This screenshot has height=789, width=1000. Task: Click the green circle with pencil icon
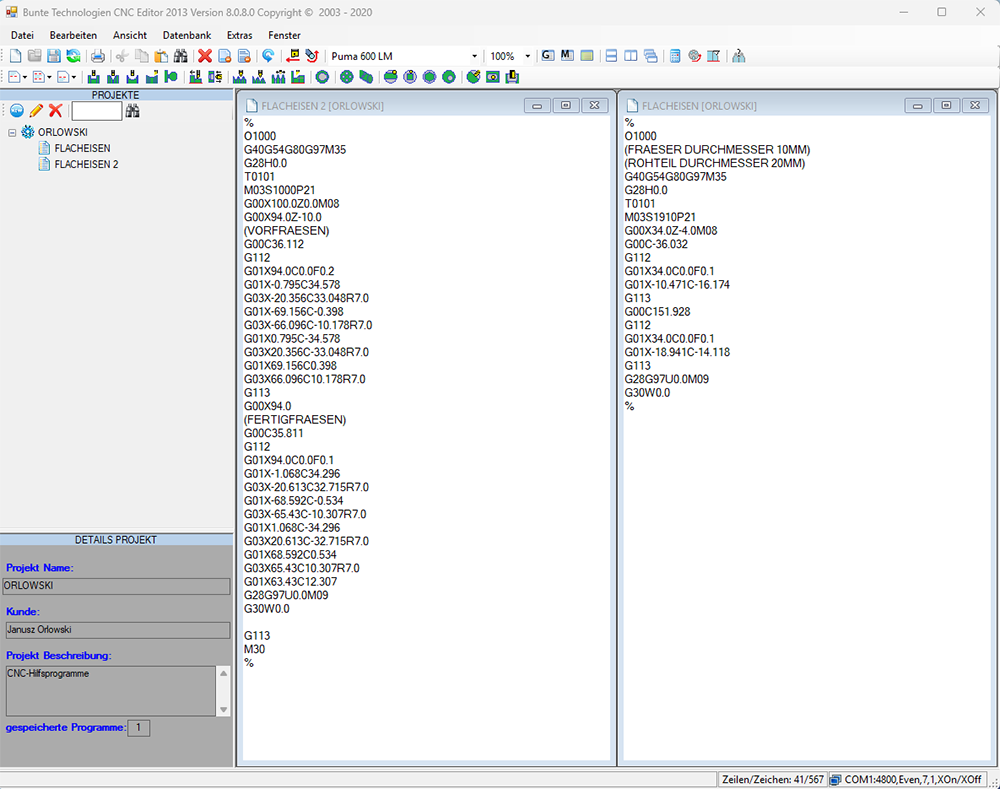(473, 77)
